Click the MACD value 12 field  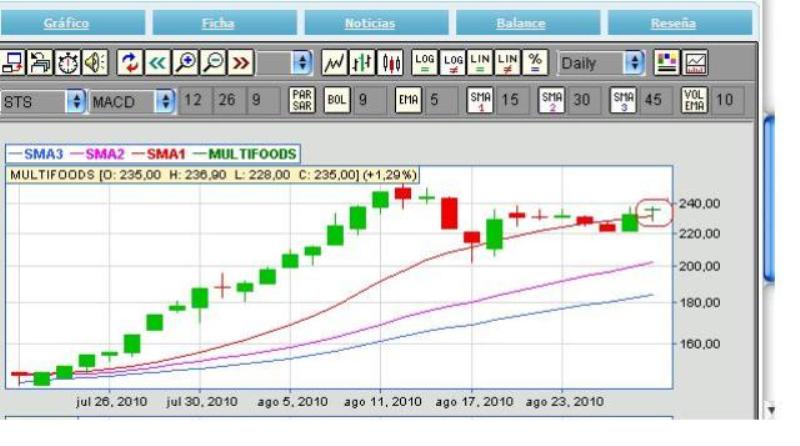click(x=193, y=100)
